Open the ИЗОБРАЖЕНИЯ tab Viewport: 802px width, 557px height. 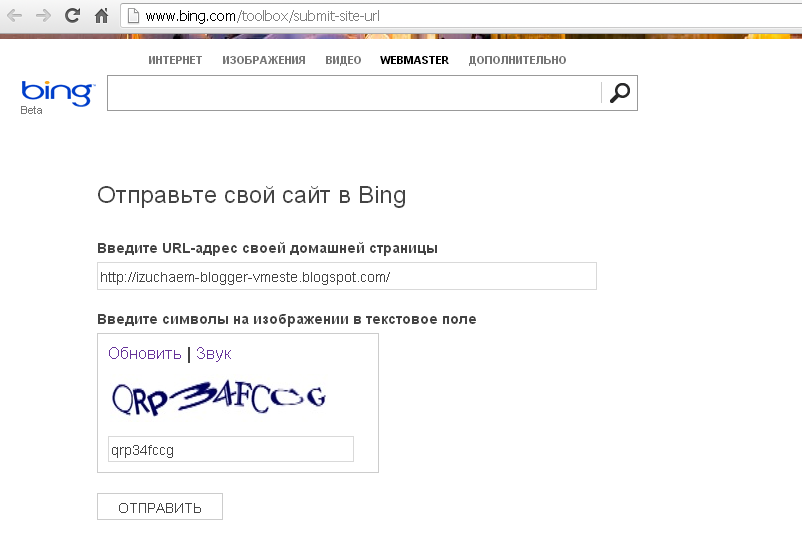pyautogui.click(x=263, y=60)
